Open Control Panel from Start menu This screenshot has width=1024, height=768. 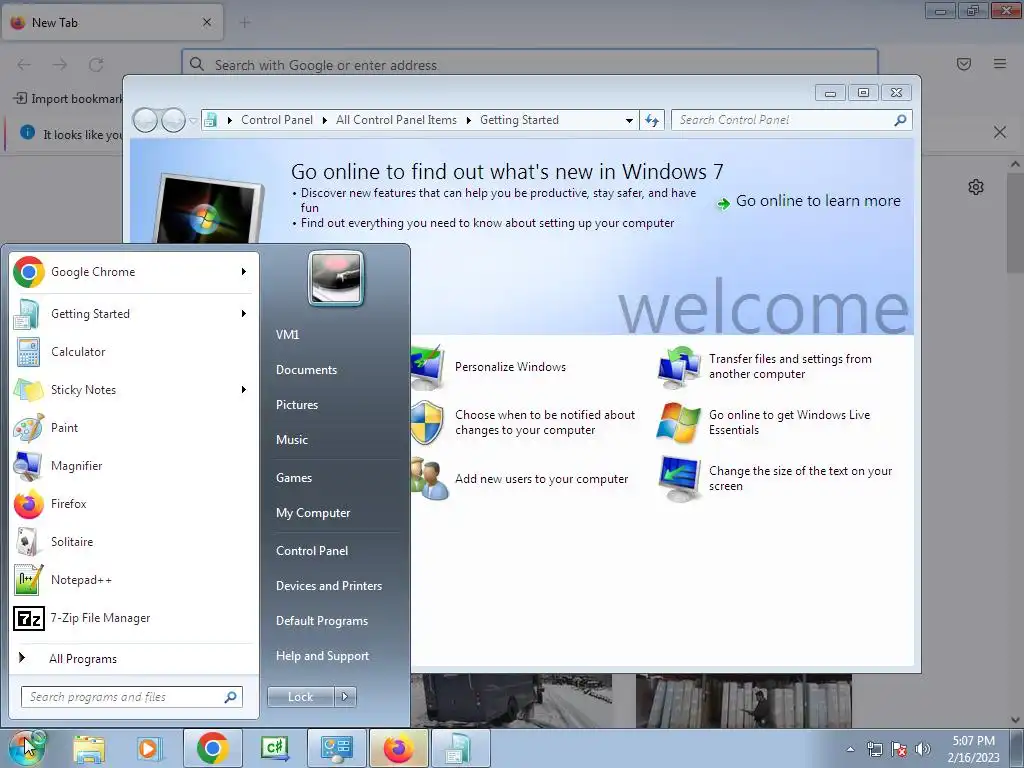312,551
